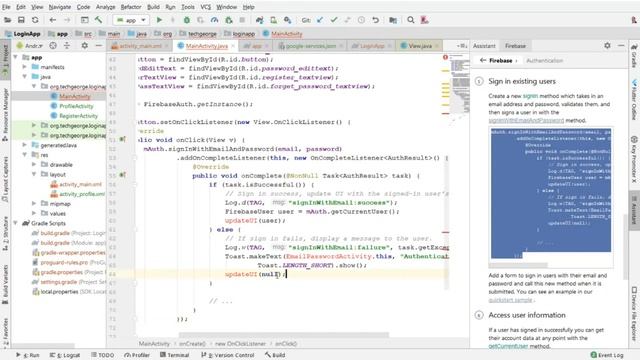Click the Save All toolbar icon
The width and height of the screenshot is (640, 360).
(x=21, y=20)
